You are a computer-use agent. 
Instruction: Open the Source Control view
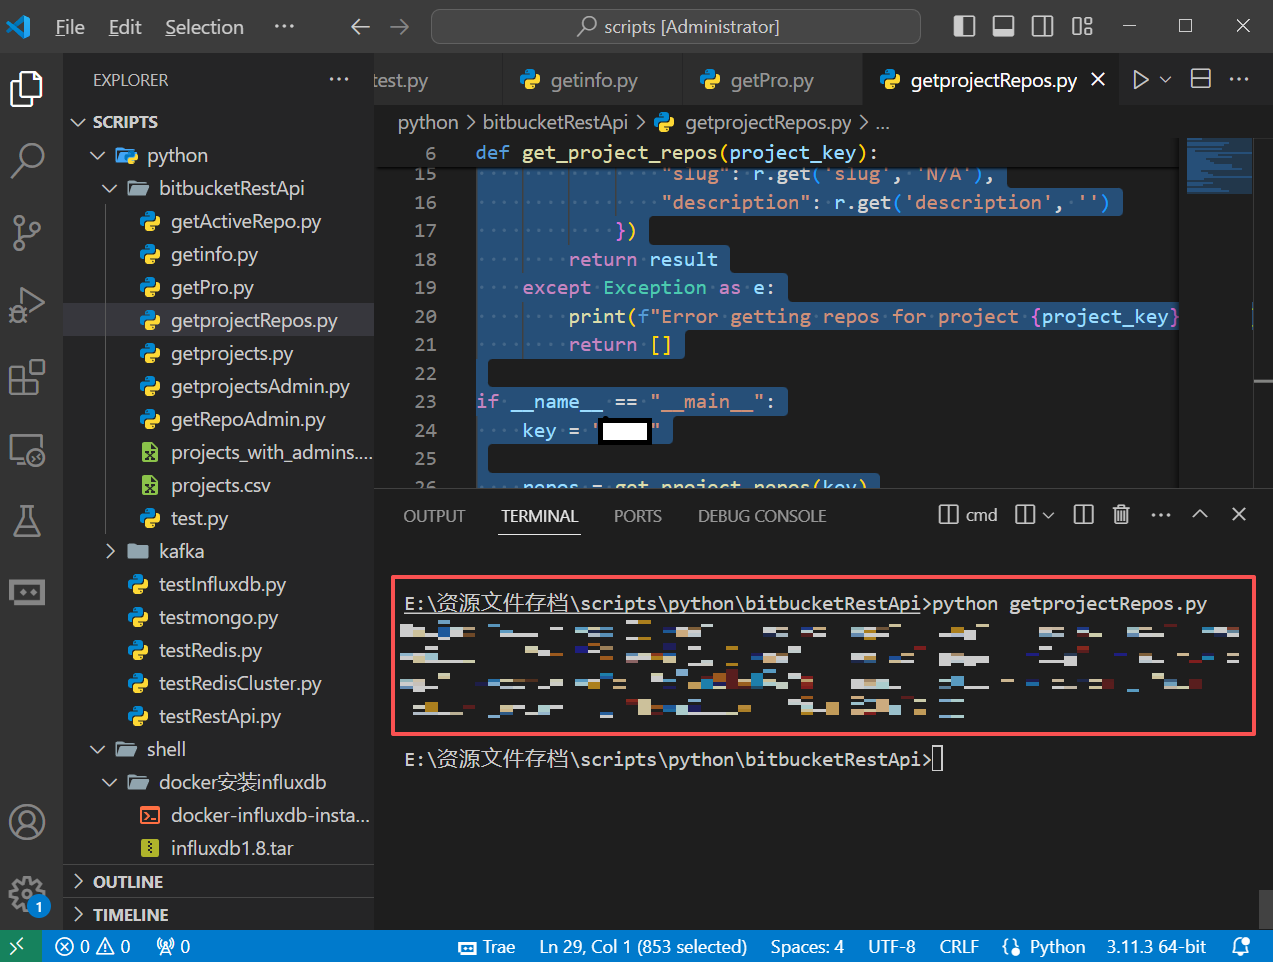pyautogui.click(x=27, y=232)
